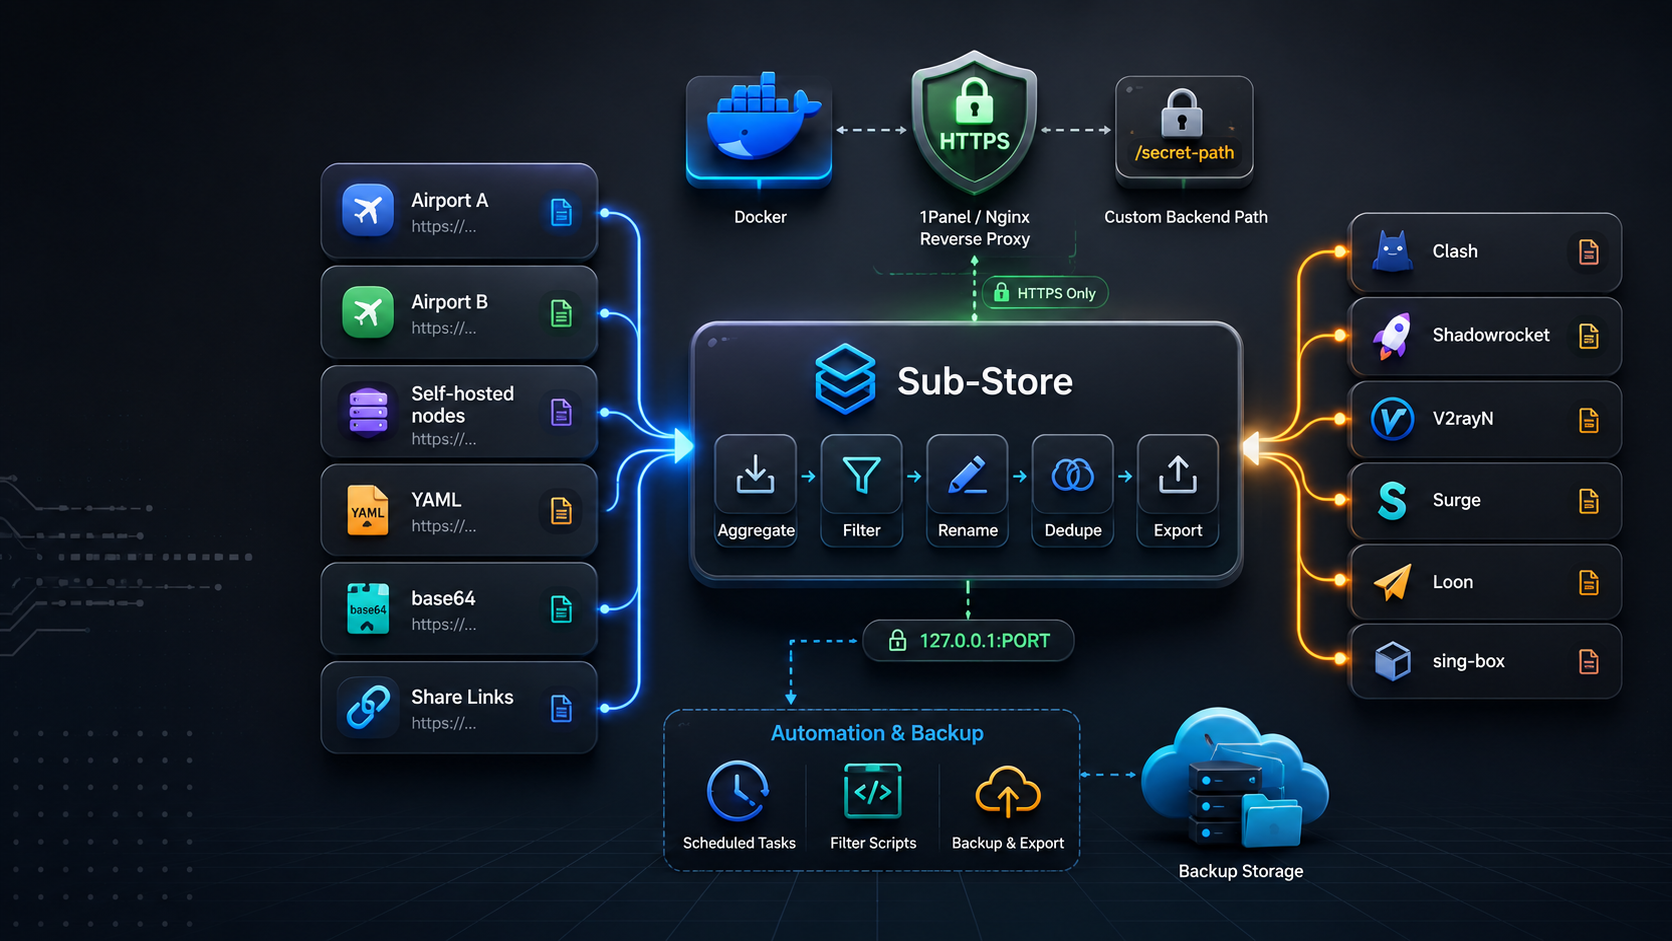
Task: Click the https:// URL under Self-hosted nodes
Action: [443, 439]
